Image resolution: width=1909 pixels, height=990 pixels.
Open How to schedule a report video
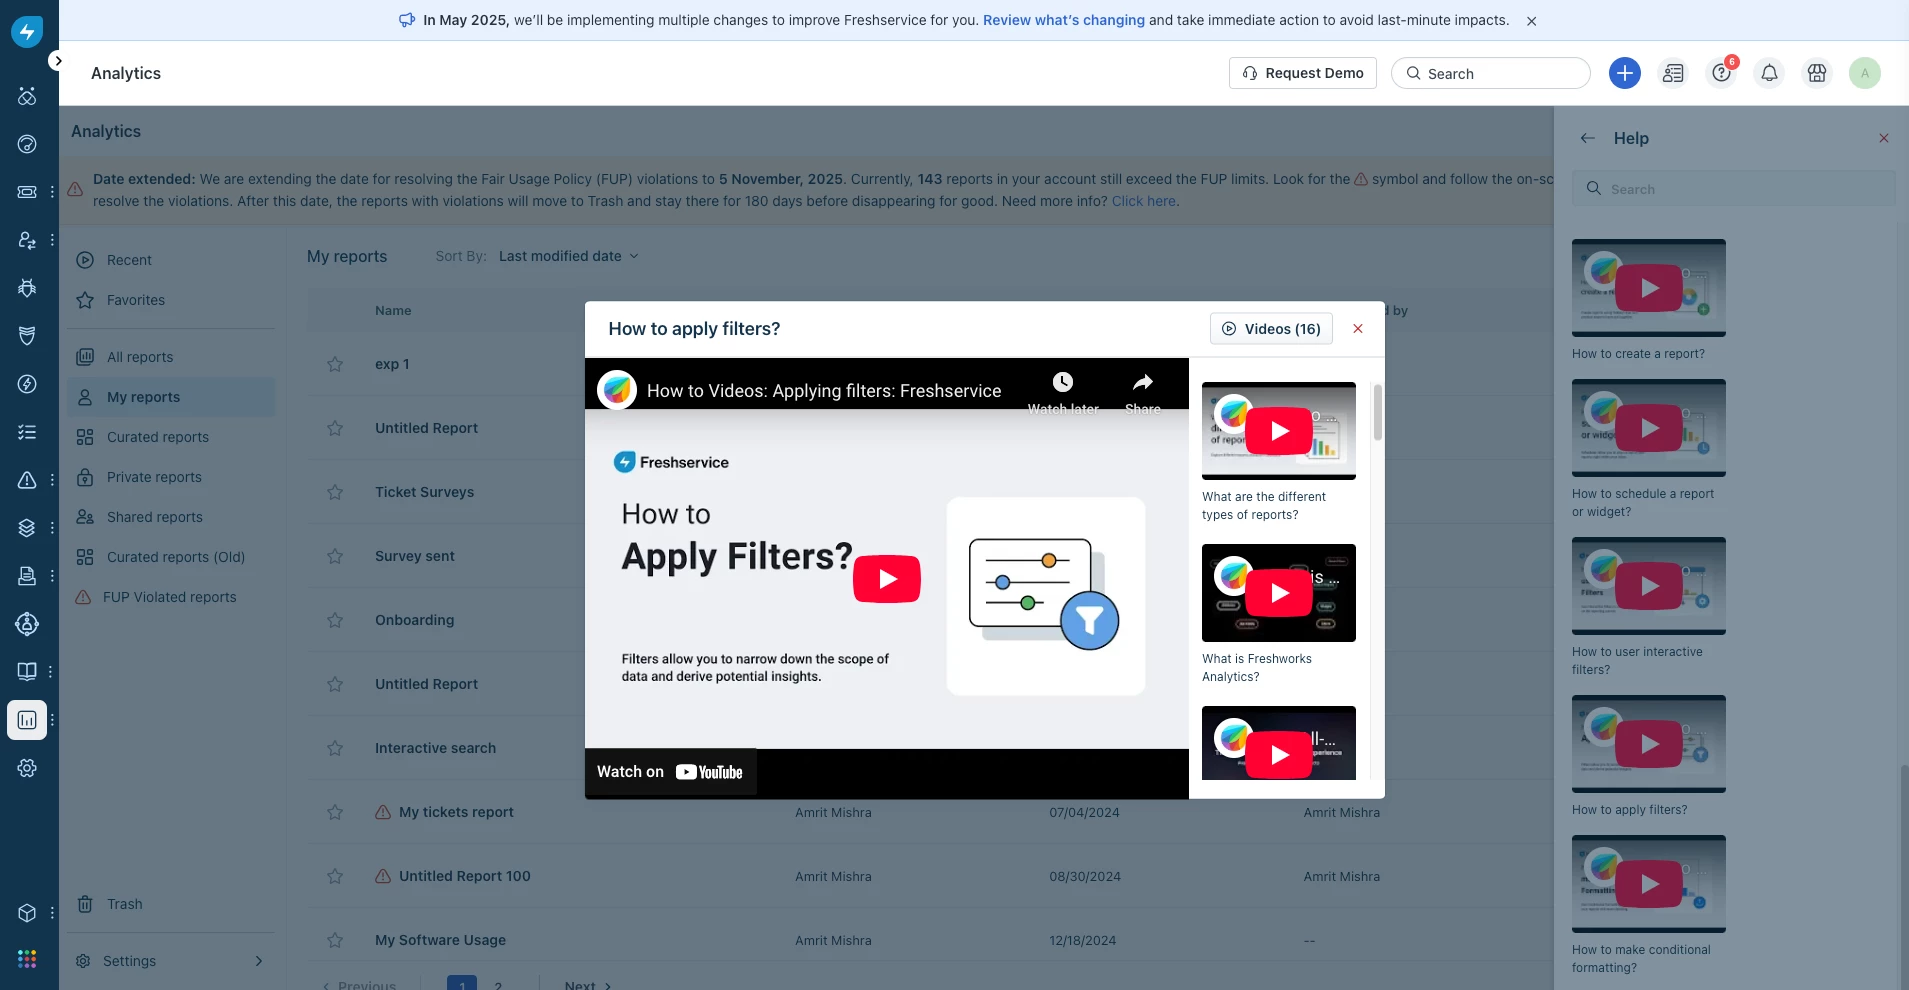pos(1649,428)
